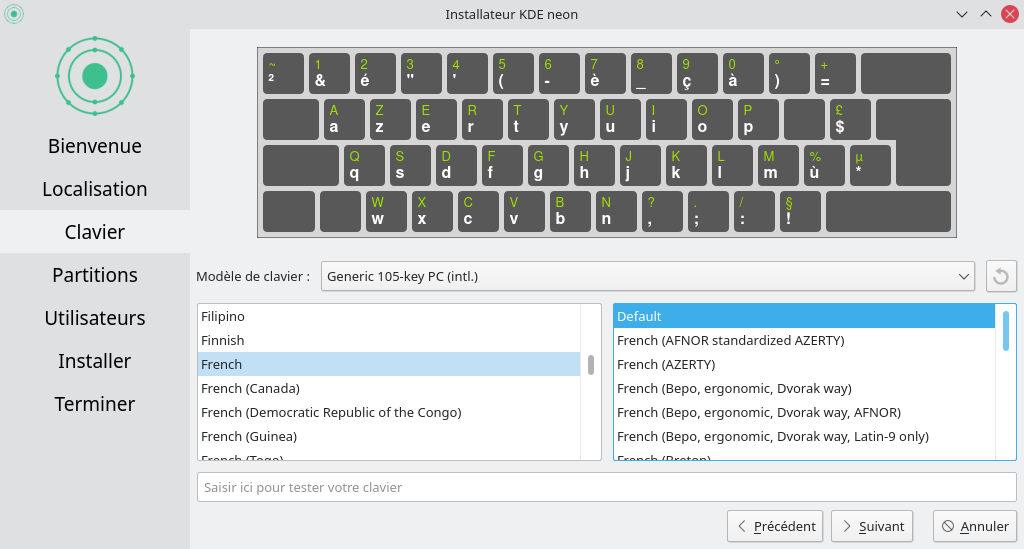
Task: Go to the Localisation step
Action: coord(95,189)
